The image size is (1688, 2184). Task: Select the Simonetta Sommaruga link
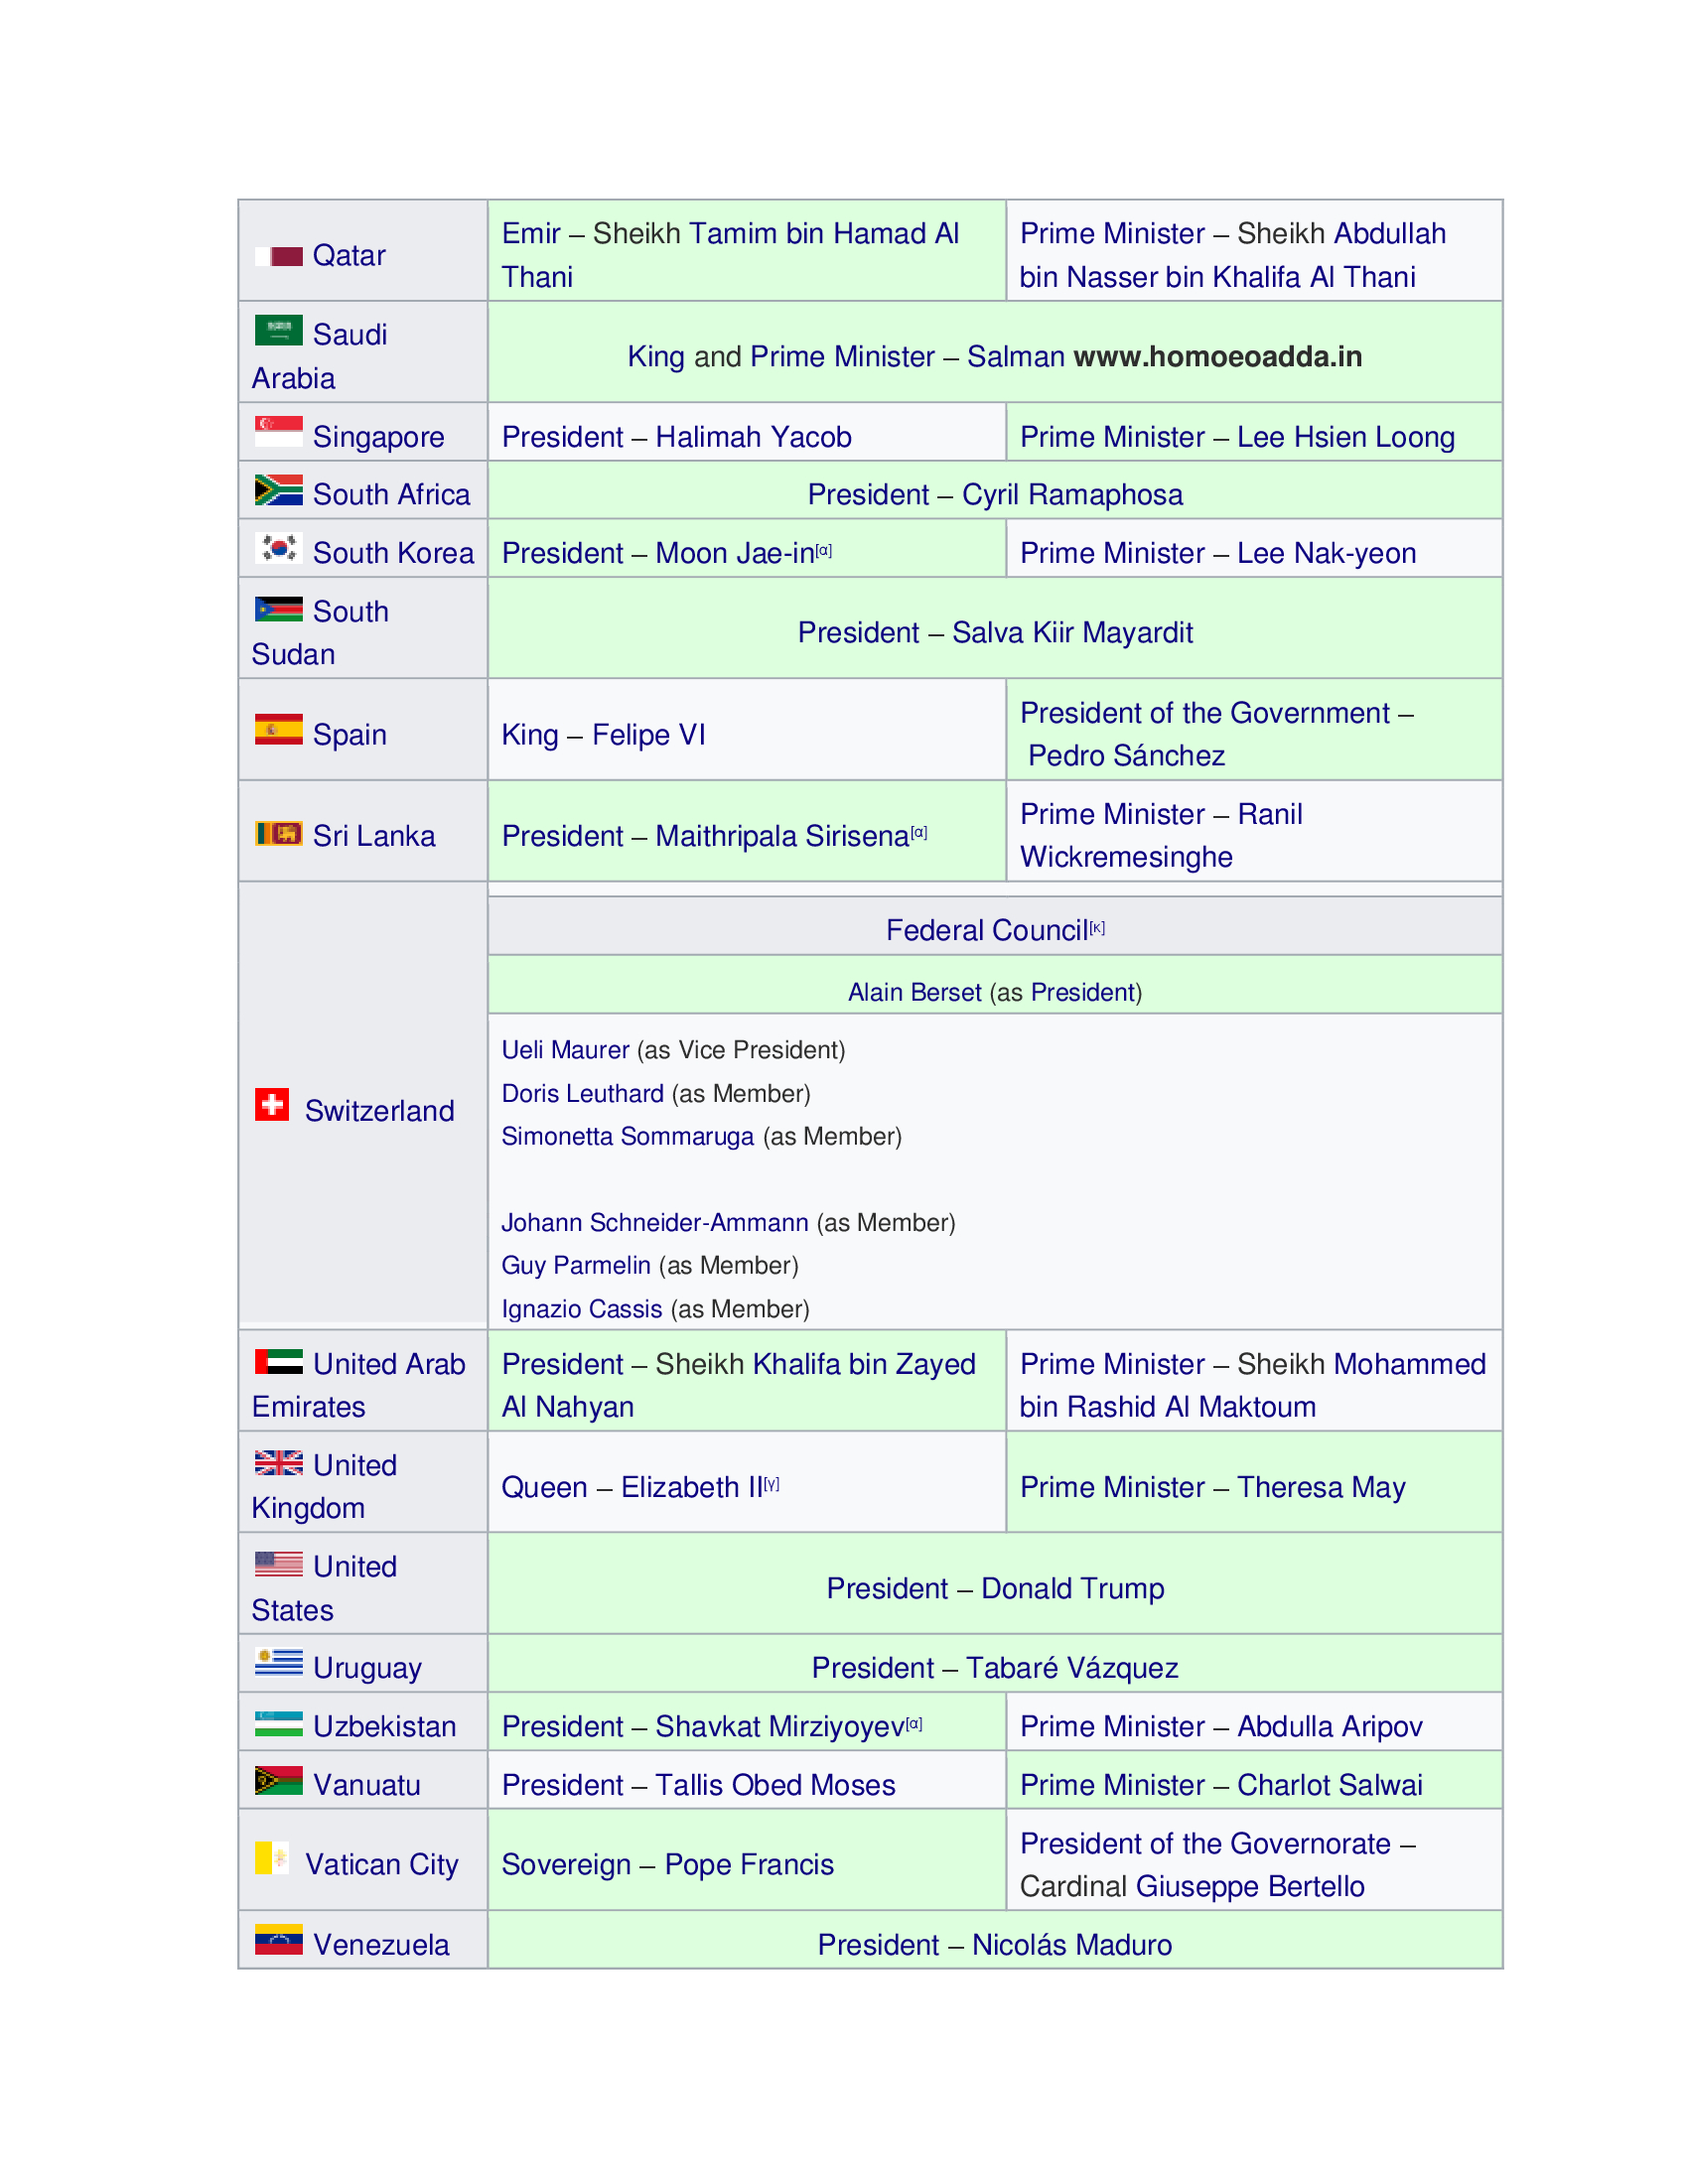click(627, 1137)
